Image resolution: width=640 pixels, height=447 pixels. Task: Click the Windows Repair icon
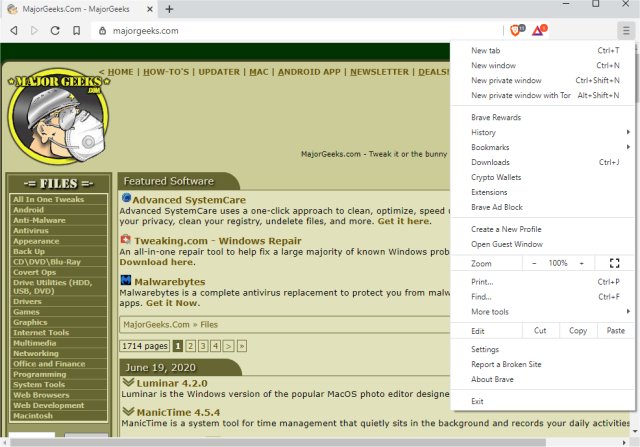coord(126,240)
